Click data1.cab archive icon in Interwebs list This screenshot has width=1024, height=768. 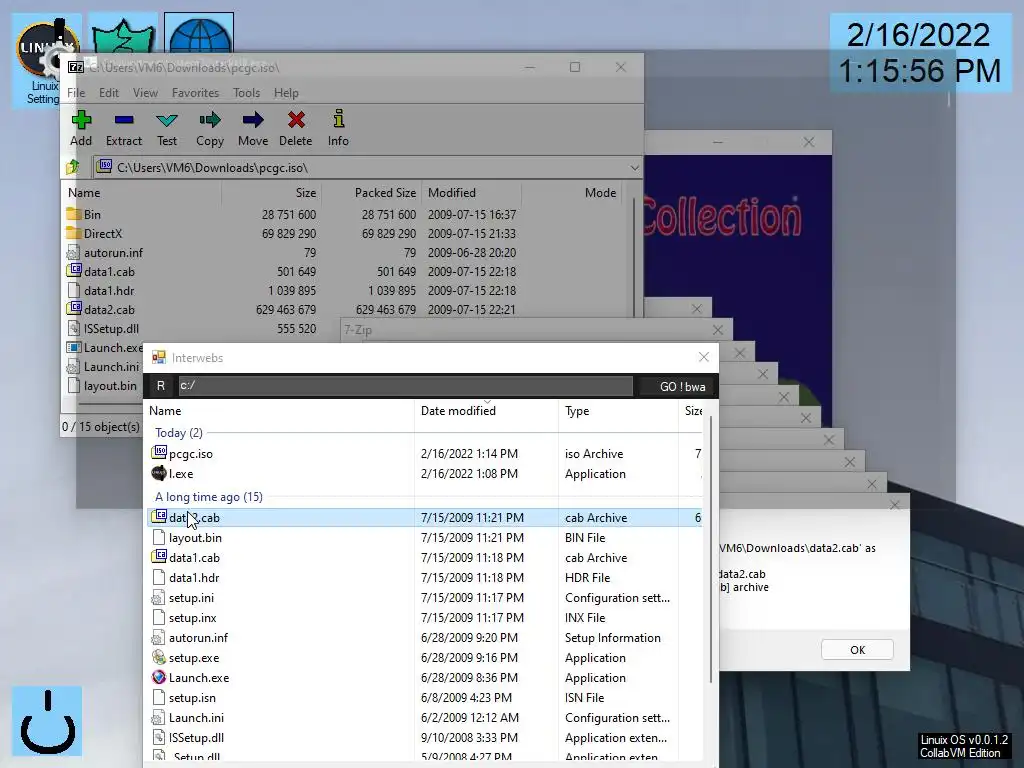159,556
